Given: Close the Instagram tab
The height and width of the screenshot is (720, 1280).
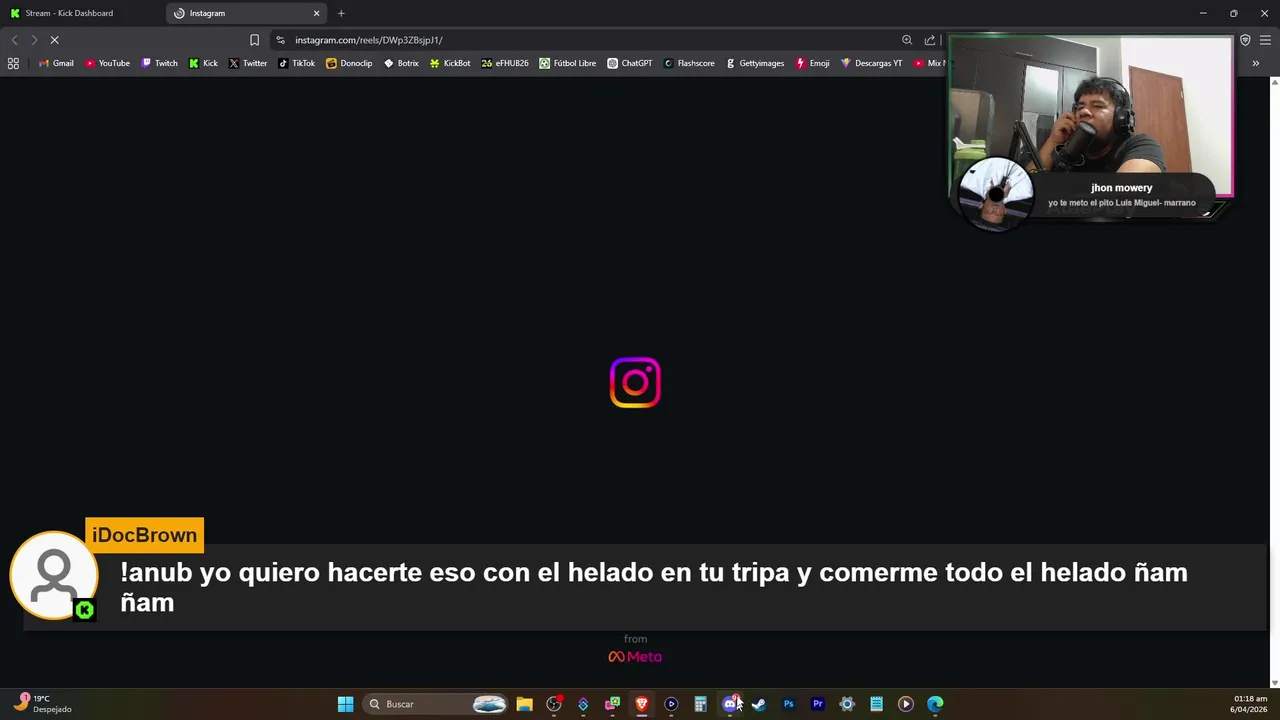Looking at the screenshot, I should click(317, 13).
